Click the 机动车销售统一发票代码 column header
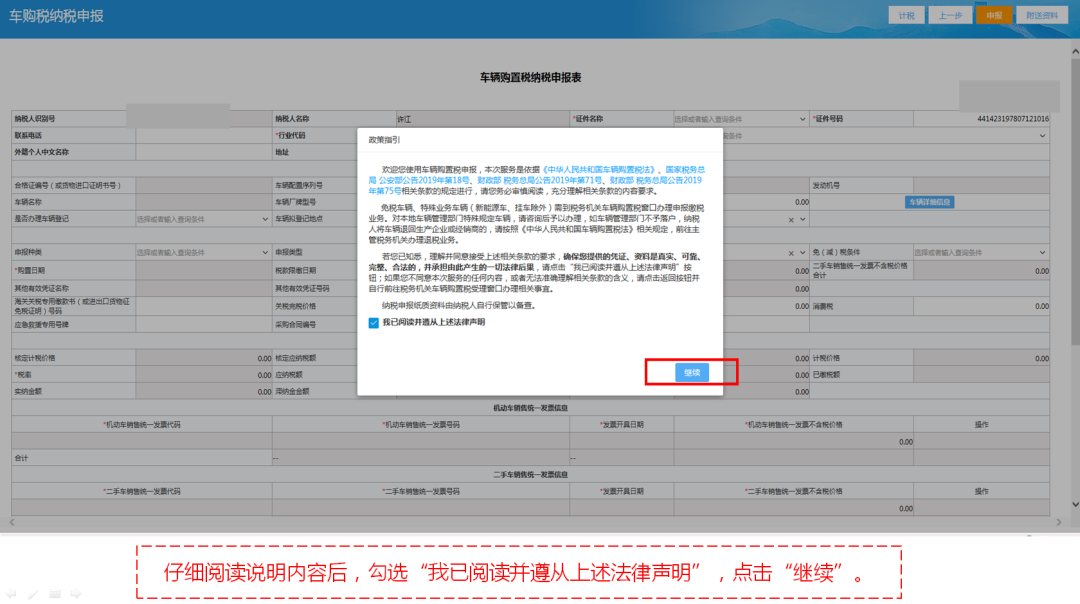This screenshot has height=604, width=1080. point(142,425)
